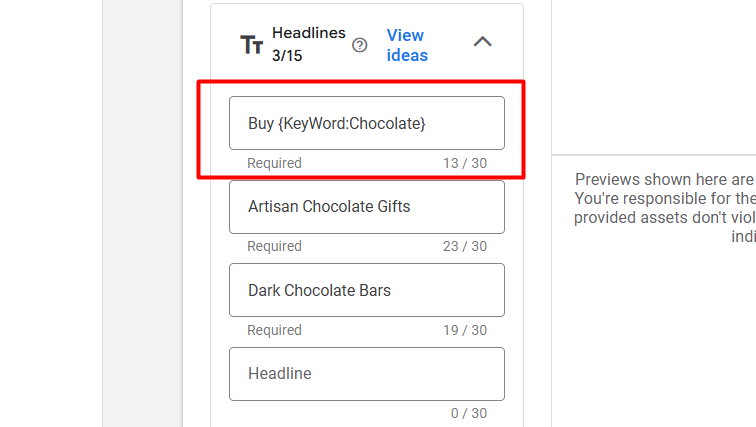Click the empty Headline input field
The width and height of the screenshot is (756, 427).
pos(366,374)
